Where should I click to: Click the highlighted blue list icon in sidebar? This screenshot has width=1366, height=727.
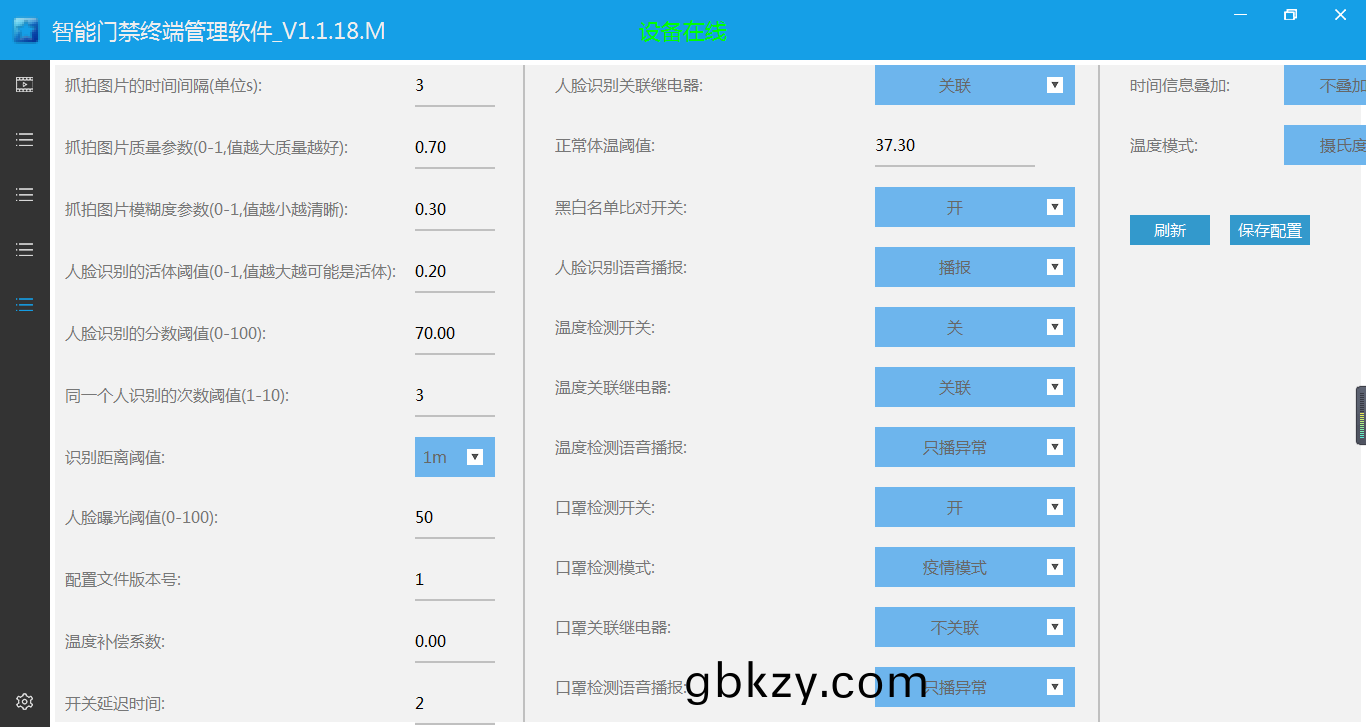coord(25,305)
